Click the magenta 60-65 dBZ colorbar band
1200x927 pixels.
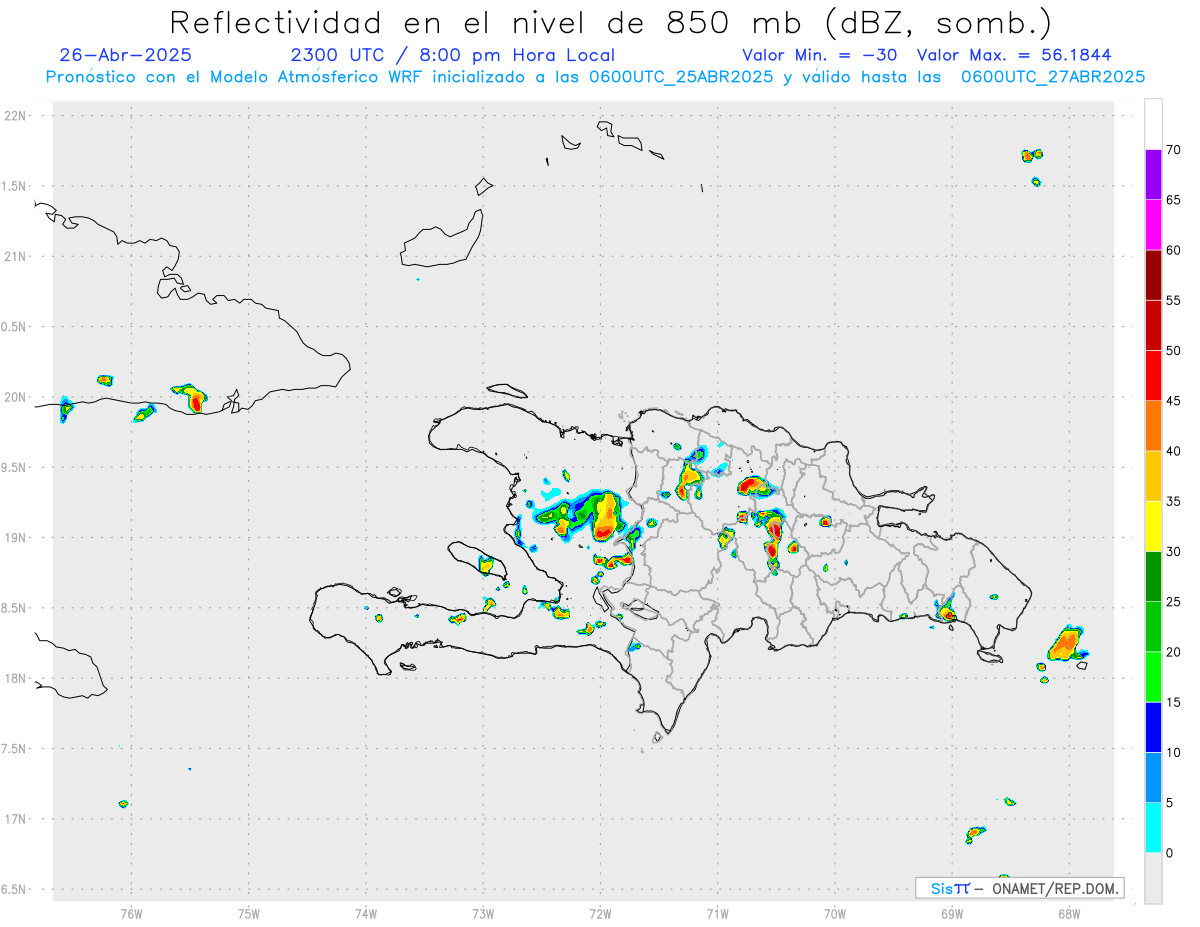click(1153, 225)
